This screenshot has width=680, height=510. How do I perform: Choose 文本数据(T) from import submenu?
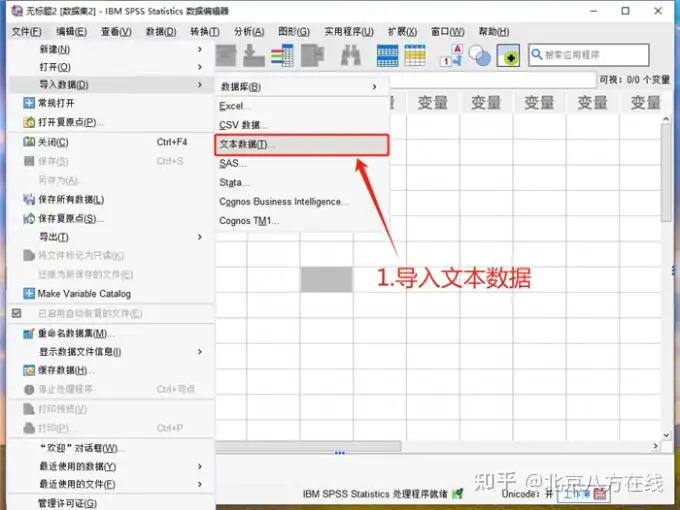[x=302, y=144]
